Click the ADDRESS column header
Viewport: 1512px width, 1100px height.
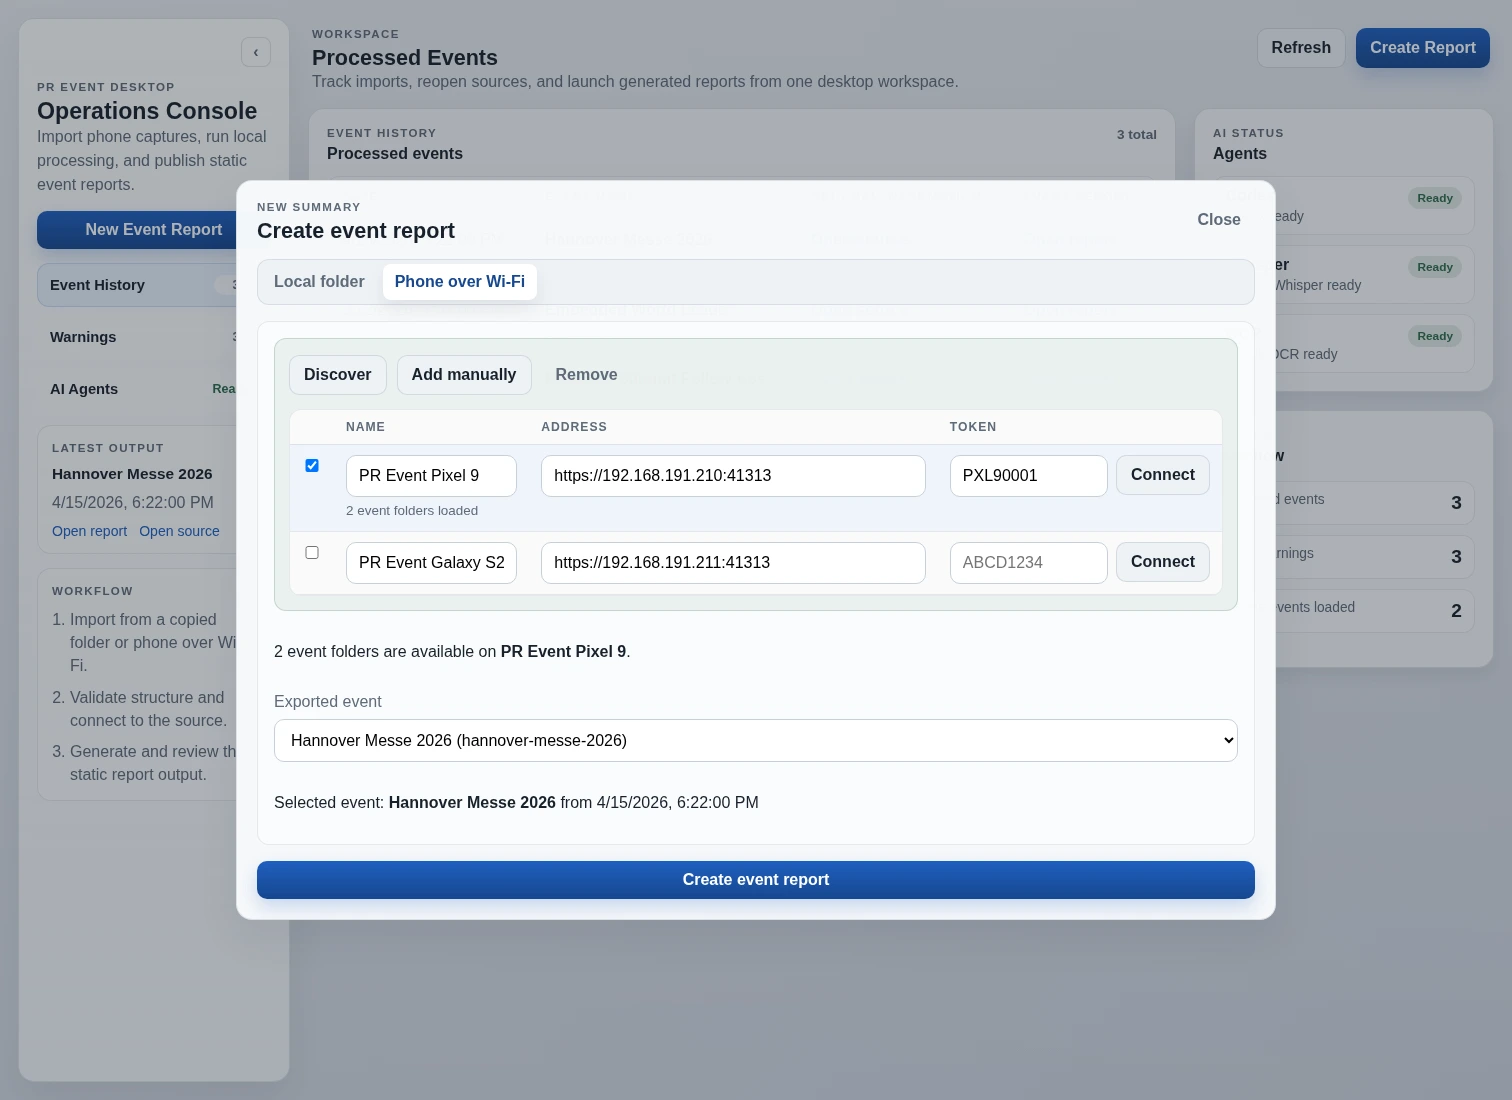(574, 427)
